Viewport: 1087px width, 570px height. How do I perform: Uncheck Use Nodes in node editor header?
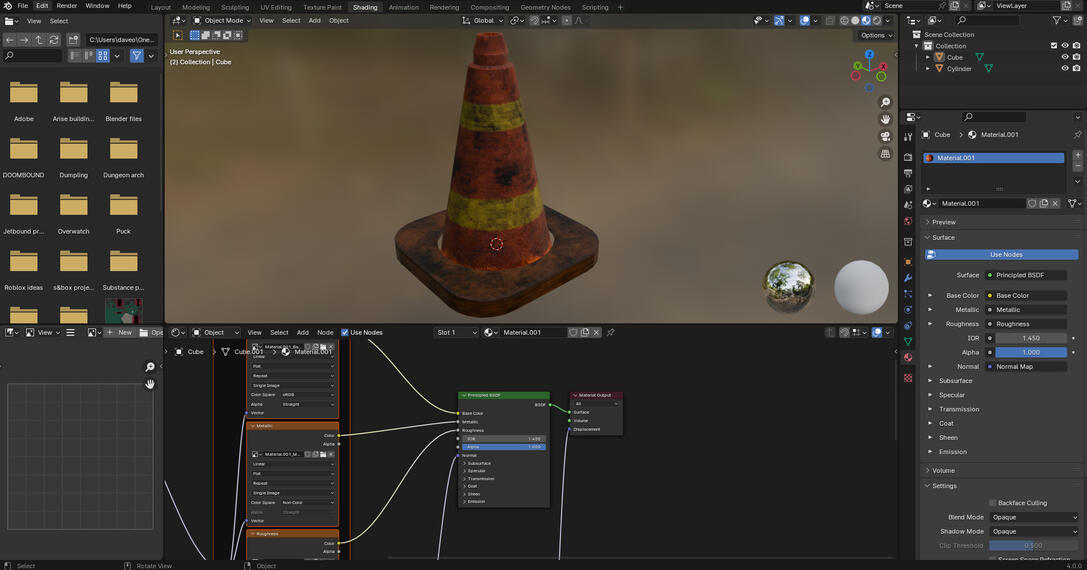[345, 333]
